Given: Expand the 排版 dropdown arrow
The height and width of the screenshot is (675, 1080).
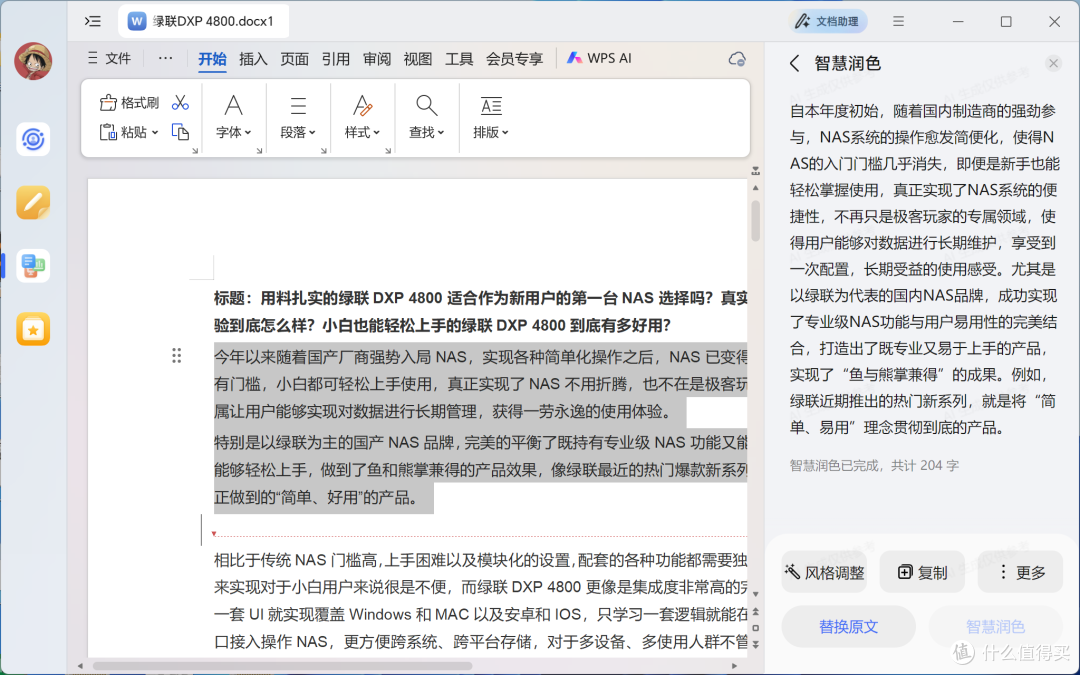Looking at the screenshot, I should click(505, 132).
